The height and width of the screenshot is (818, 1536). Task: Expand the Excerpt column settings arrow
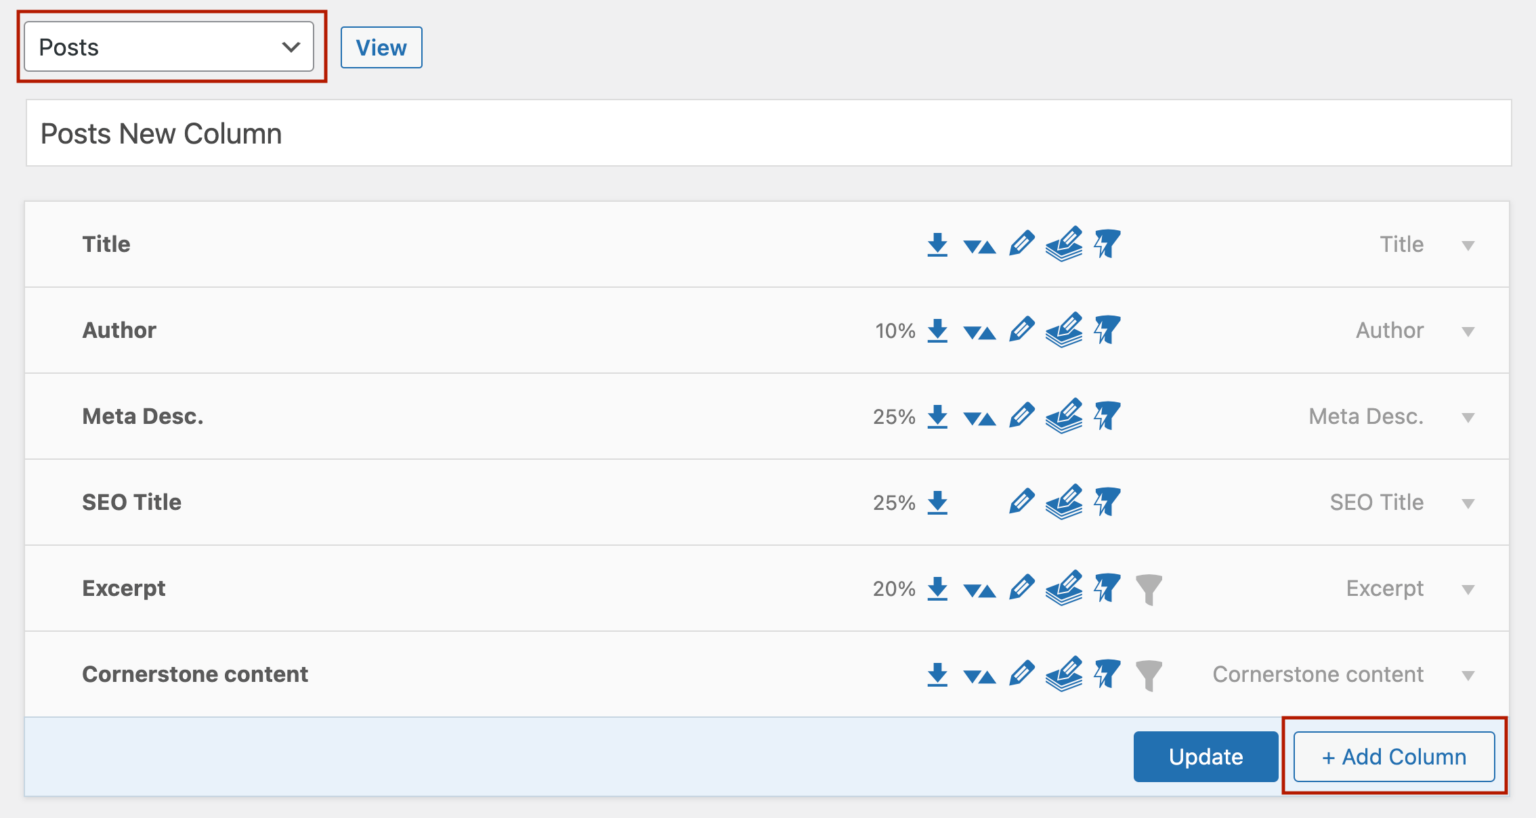click(x=1468, y=590)
